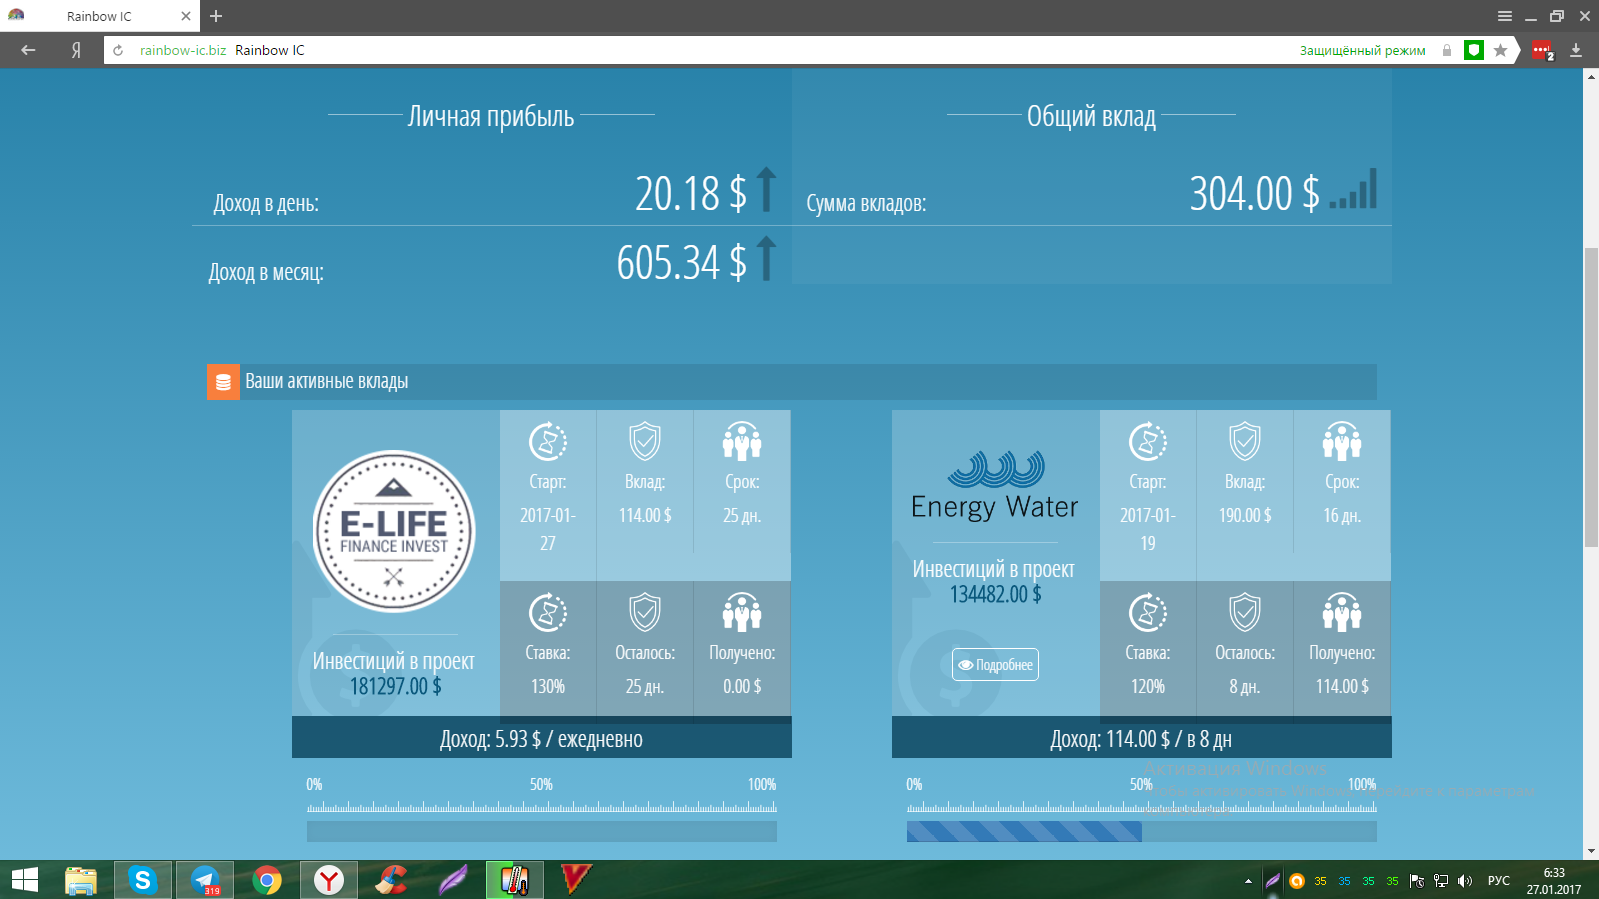Click the browser address bar
Viewport: 1599px width, 899px height.
click(700, 50)
